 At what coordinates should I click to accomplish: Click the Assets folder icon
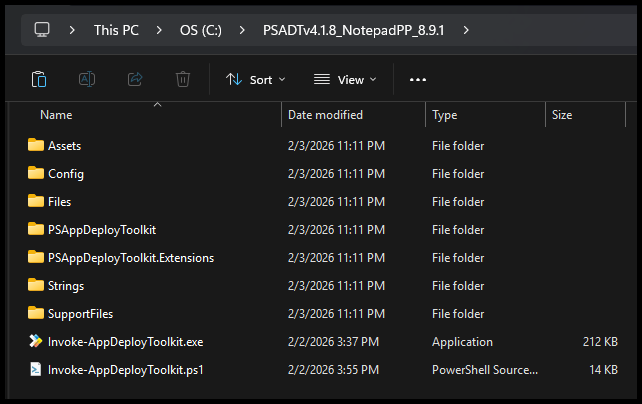(x=36, y=145)
